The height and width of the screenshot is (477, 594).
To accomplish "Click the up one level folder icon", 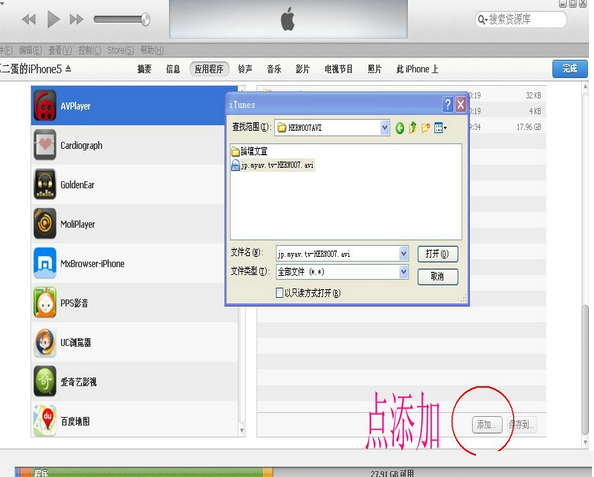I will [413, 128].
